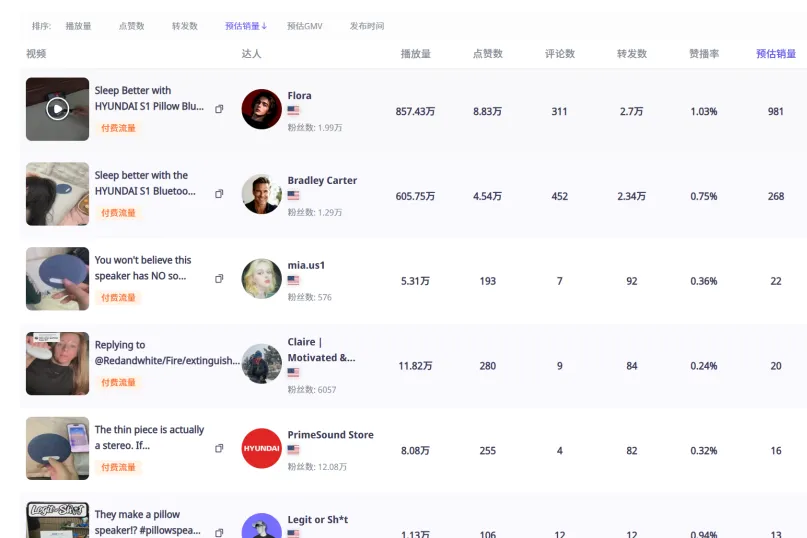Click the US flag icon under Flora
The image size is (807, 538).
click(293, 110)
